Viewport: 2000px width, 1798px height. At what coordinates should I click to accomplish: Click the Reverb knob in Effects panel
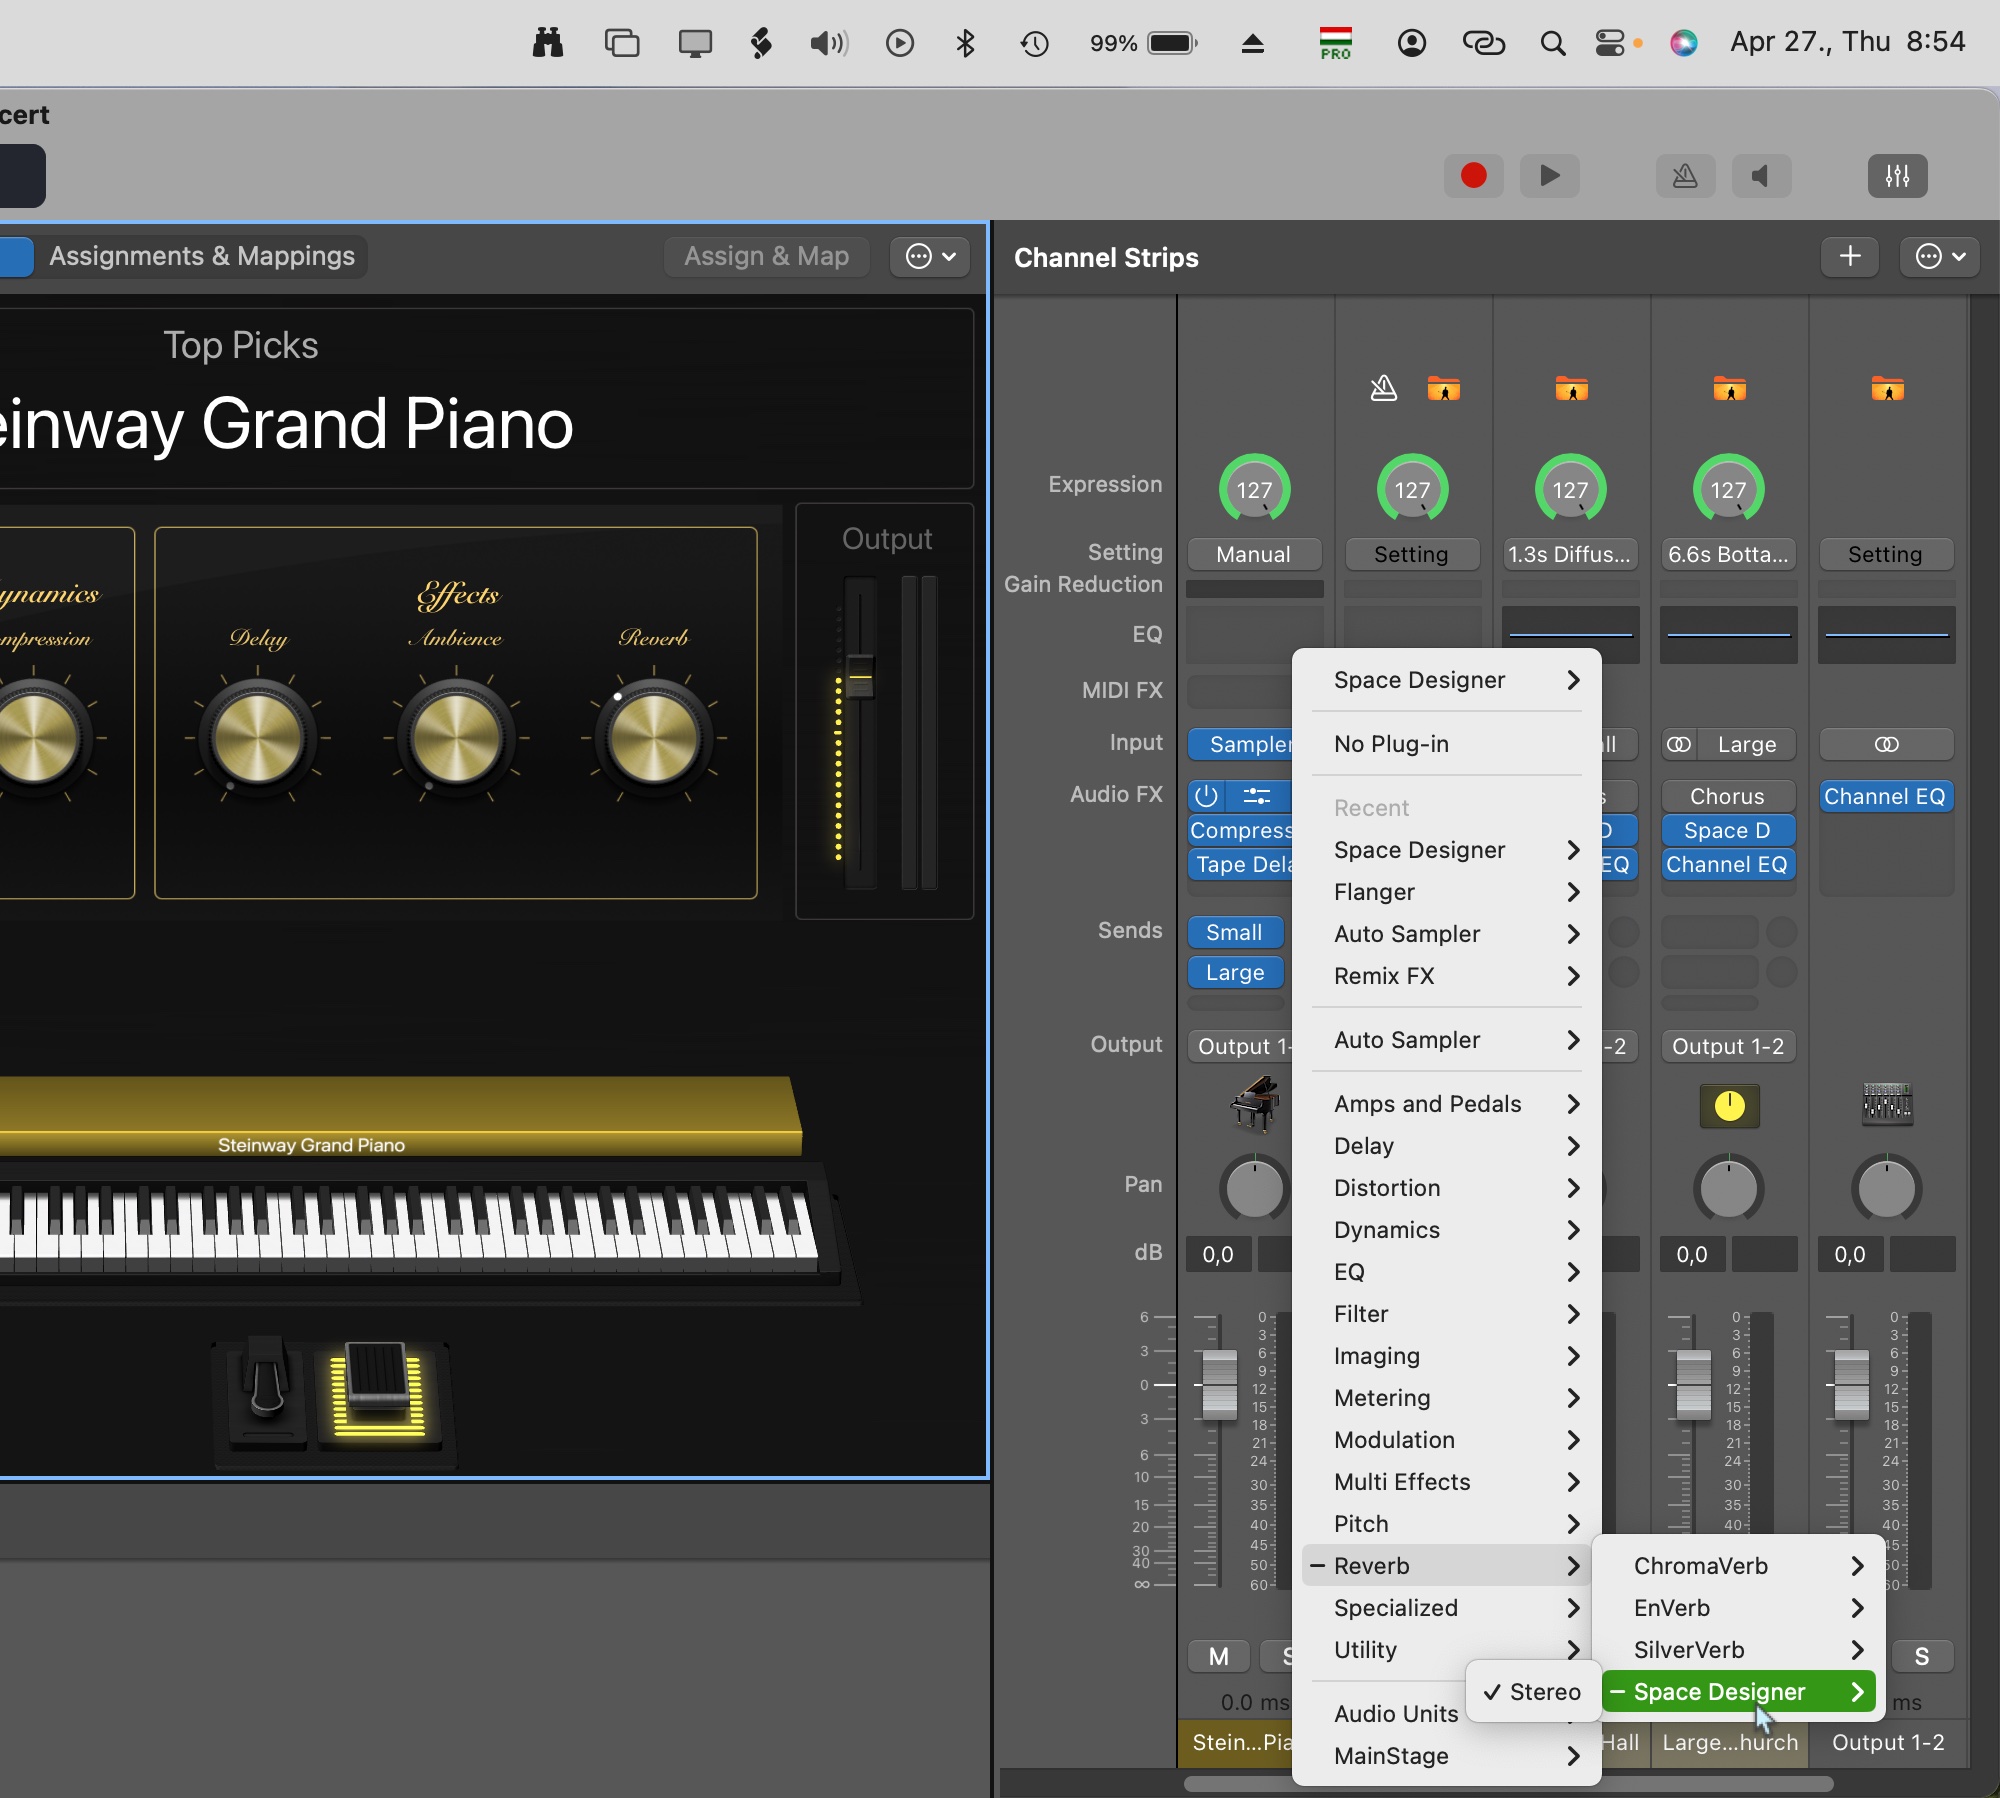tap(654, 740)
